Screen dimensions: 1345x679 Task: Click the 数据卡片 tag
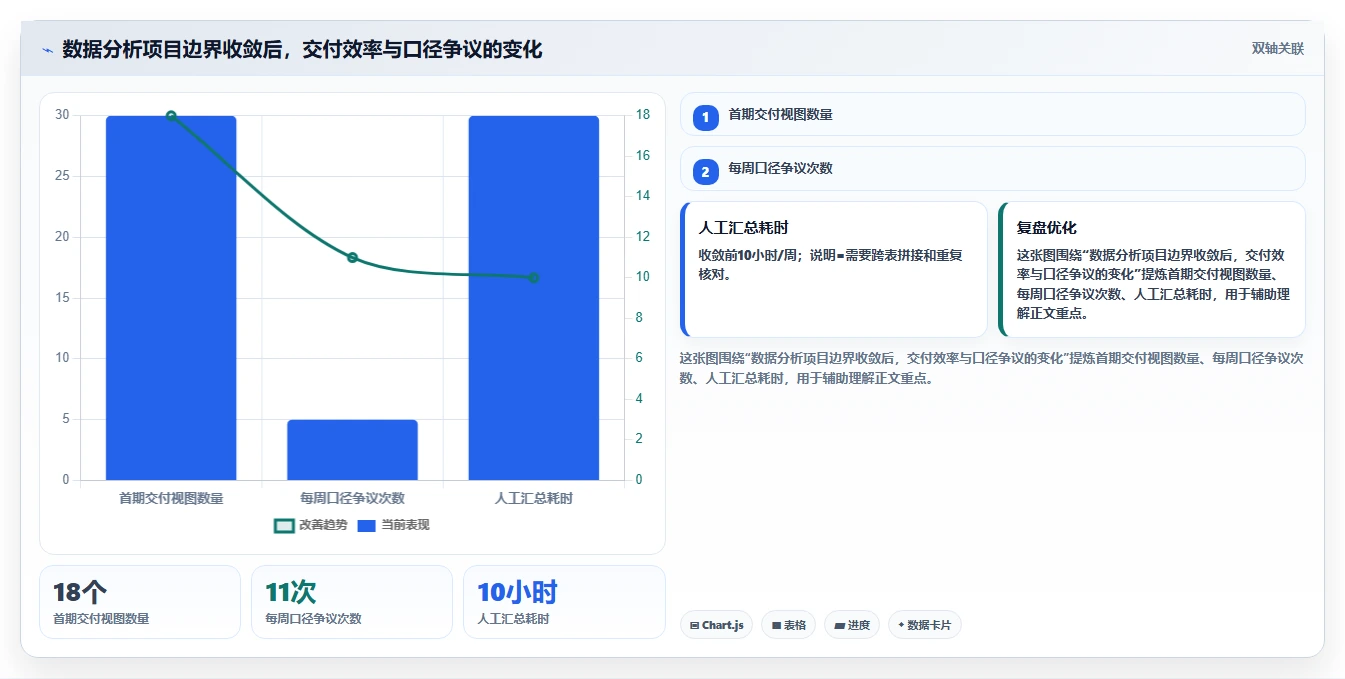[x=925, y=625]
